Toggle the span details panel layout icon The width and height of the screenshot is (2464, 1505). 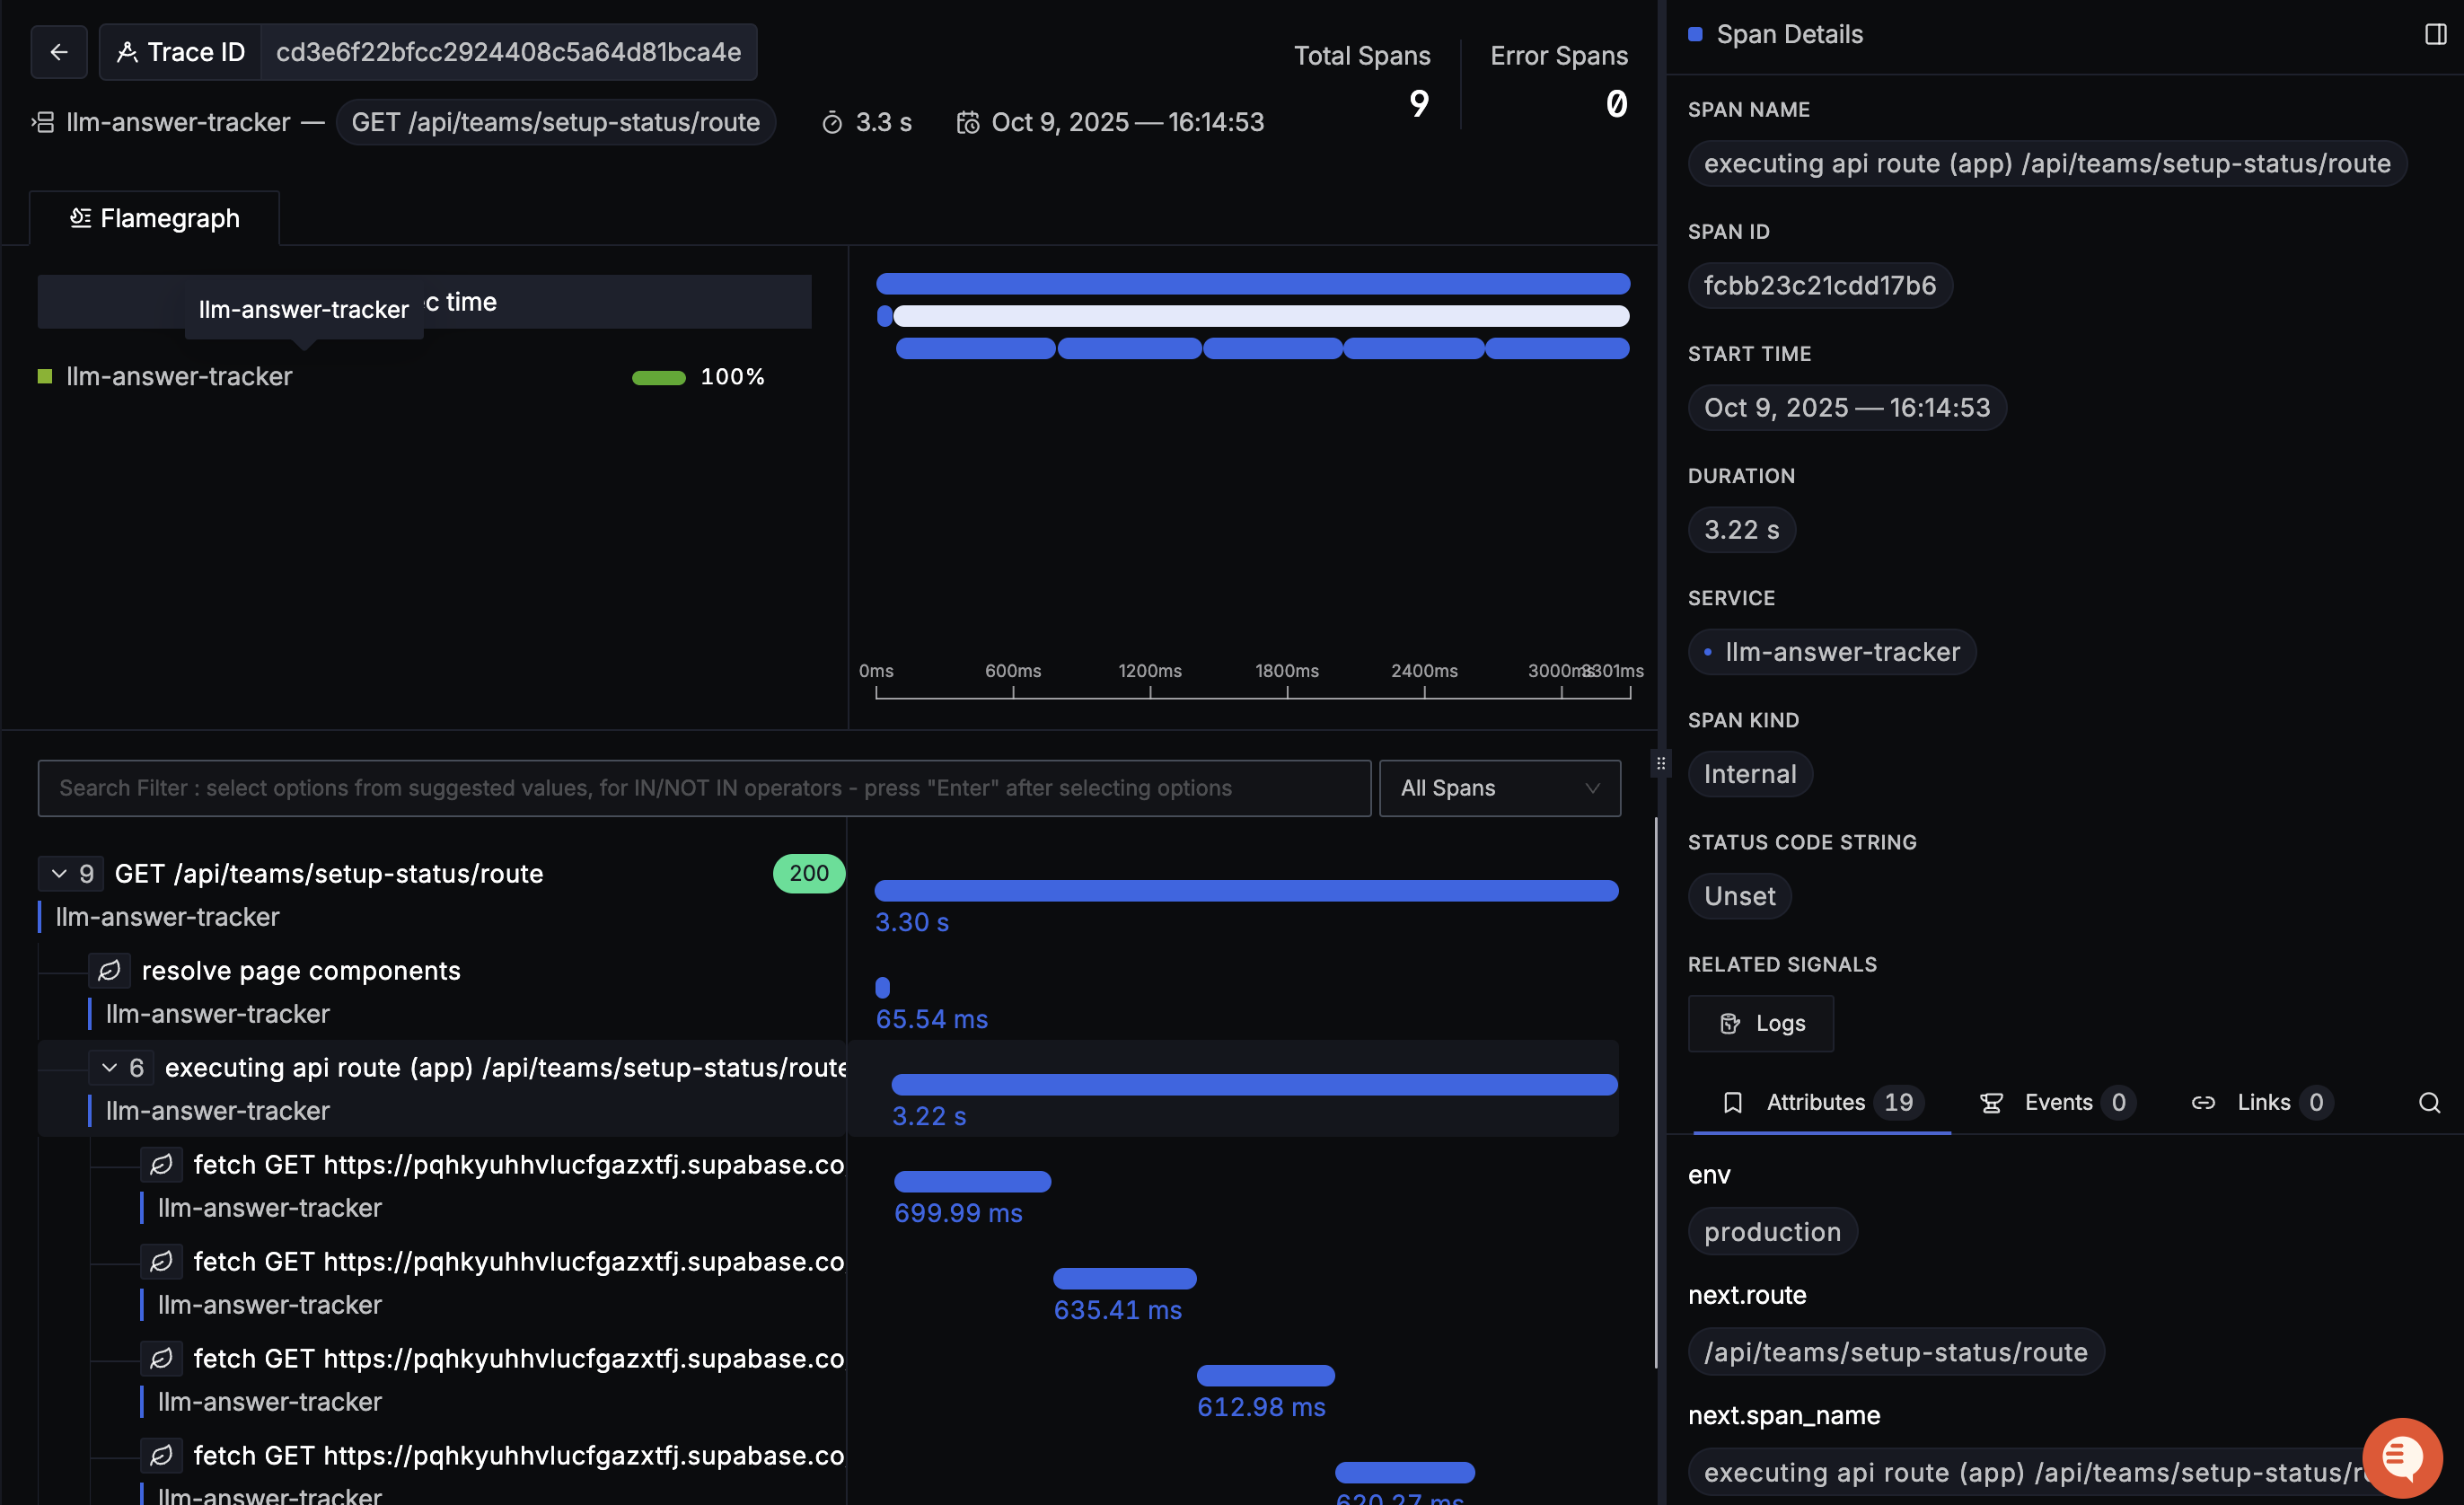[2435, 34]
